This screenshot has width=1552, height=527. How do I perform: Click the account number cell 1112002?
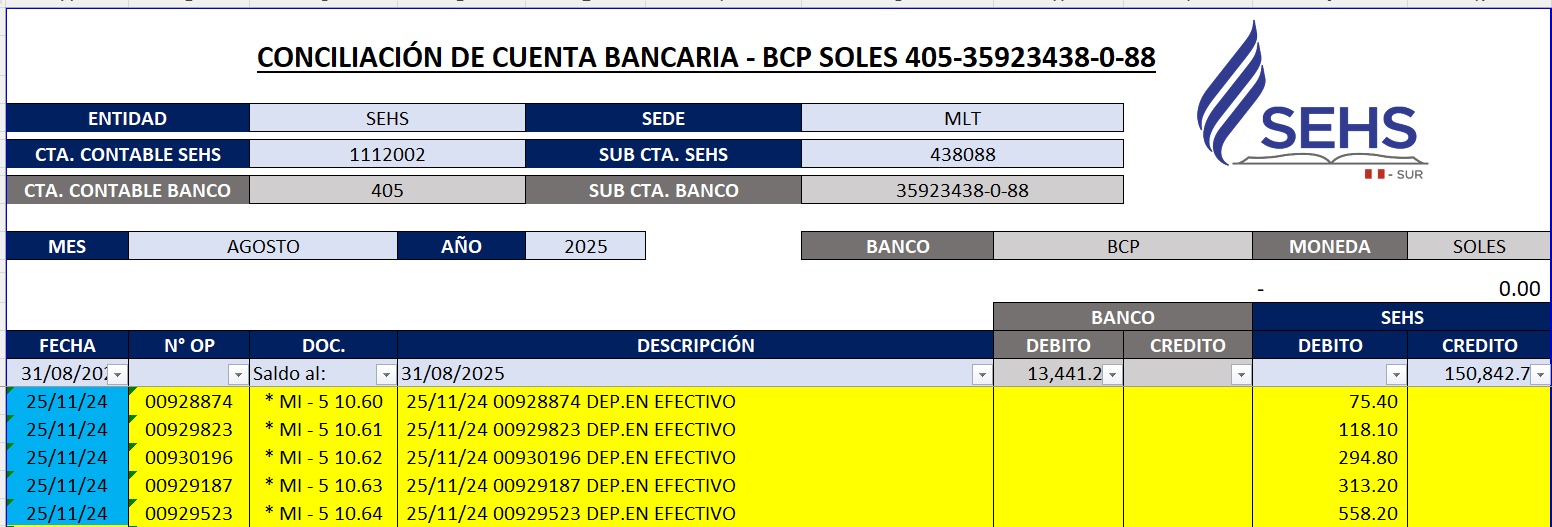pos(387,154)
